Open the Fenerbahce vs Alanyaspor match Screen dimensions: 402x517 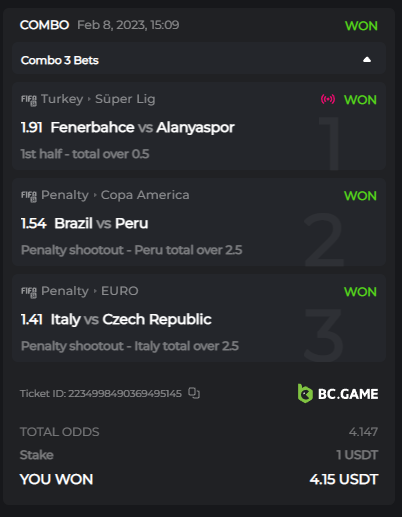coord(142,127)
